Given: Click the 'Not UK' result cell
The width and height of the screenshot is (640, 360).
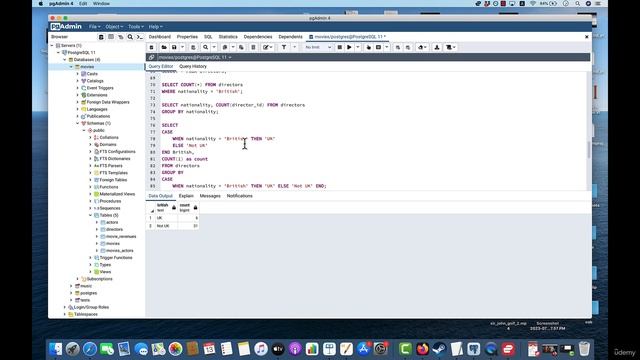Looking at the screenshot, I should point(166,226).
